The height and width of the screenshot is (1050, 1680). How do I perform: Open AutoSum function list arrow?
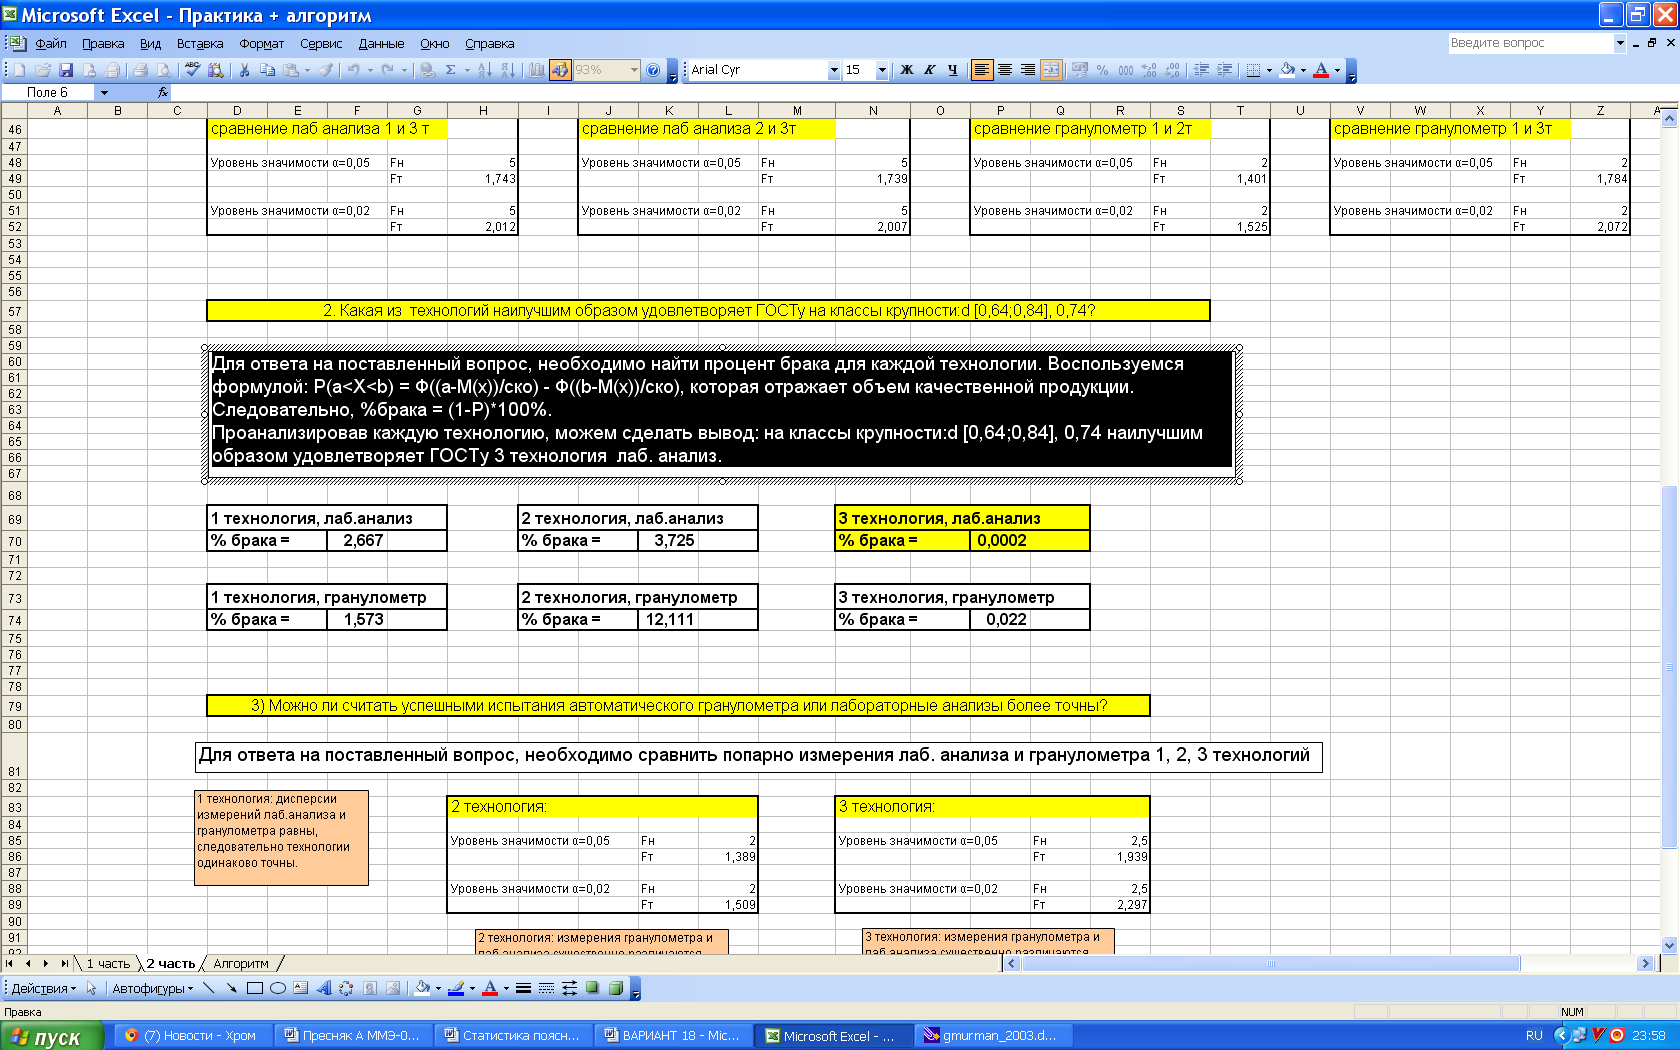coord(467,70)
